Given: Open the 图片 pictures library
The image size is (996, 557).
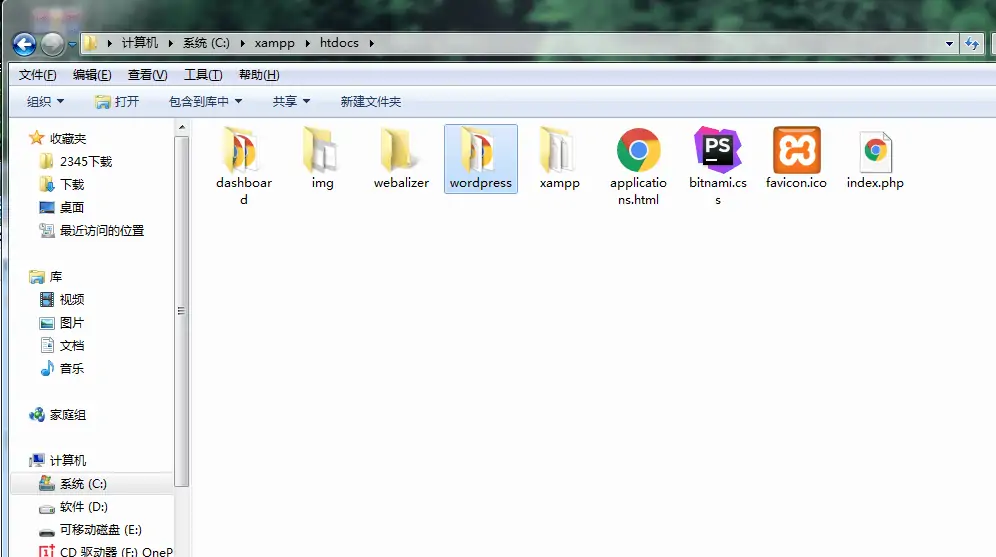Looking at the screenshot, I should pyautogui.click(x=62, y=323).
